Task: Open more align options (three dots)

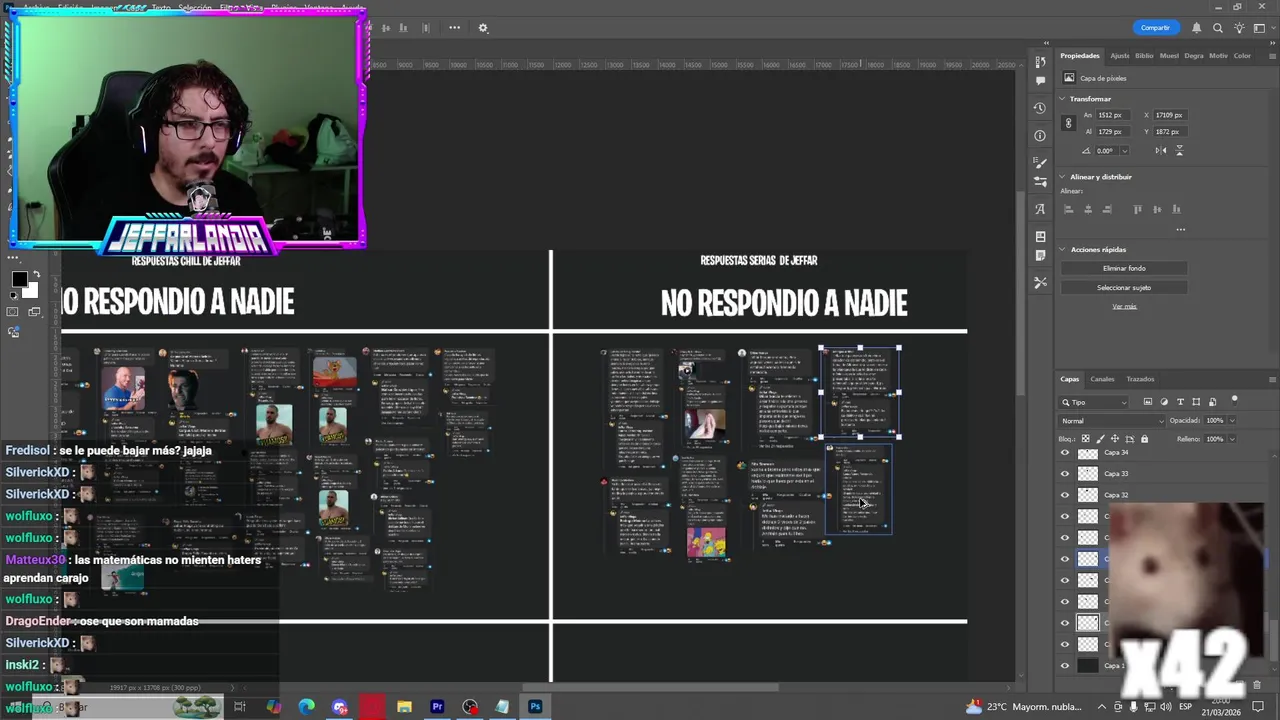Action: pyautogui.click(x=1180, y=229)
